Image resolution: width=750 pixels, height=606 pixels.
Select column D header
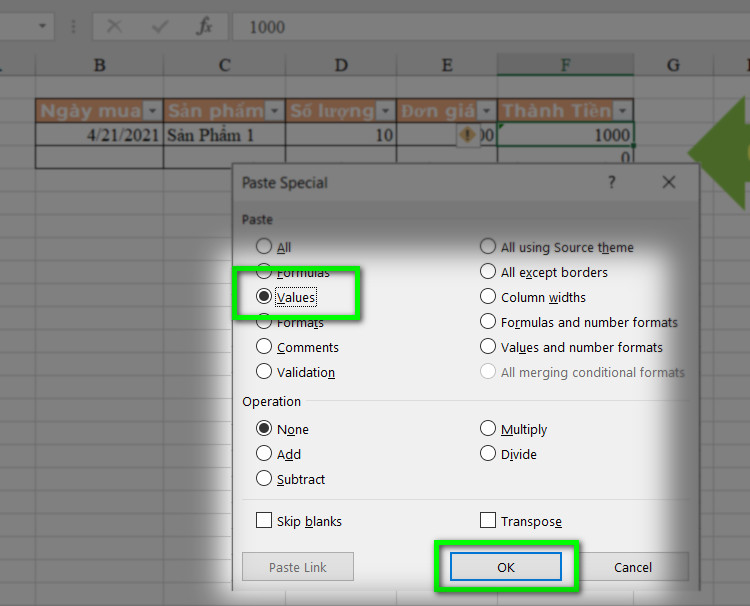point(341,65)
